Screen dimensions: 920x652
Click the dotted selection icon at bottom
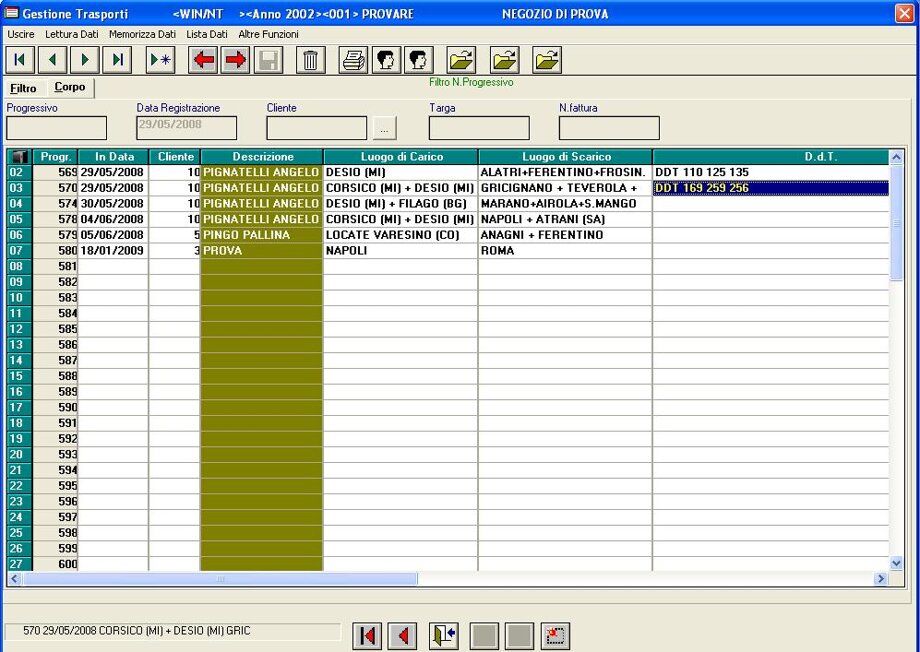pyautogui.click(x=555, y=635)
